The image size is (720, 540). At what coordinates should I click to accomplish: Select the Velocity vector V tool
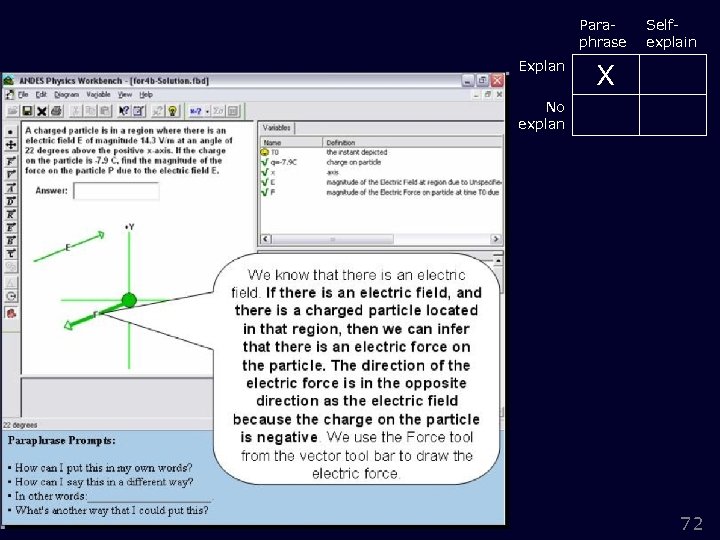(11, 174)
